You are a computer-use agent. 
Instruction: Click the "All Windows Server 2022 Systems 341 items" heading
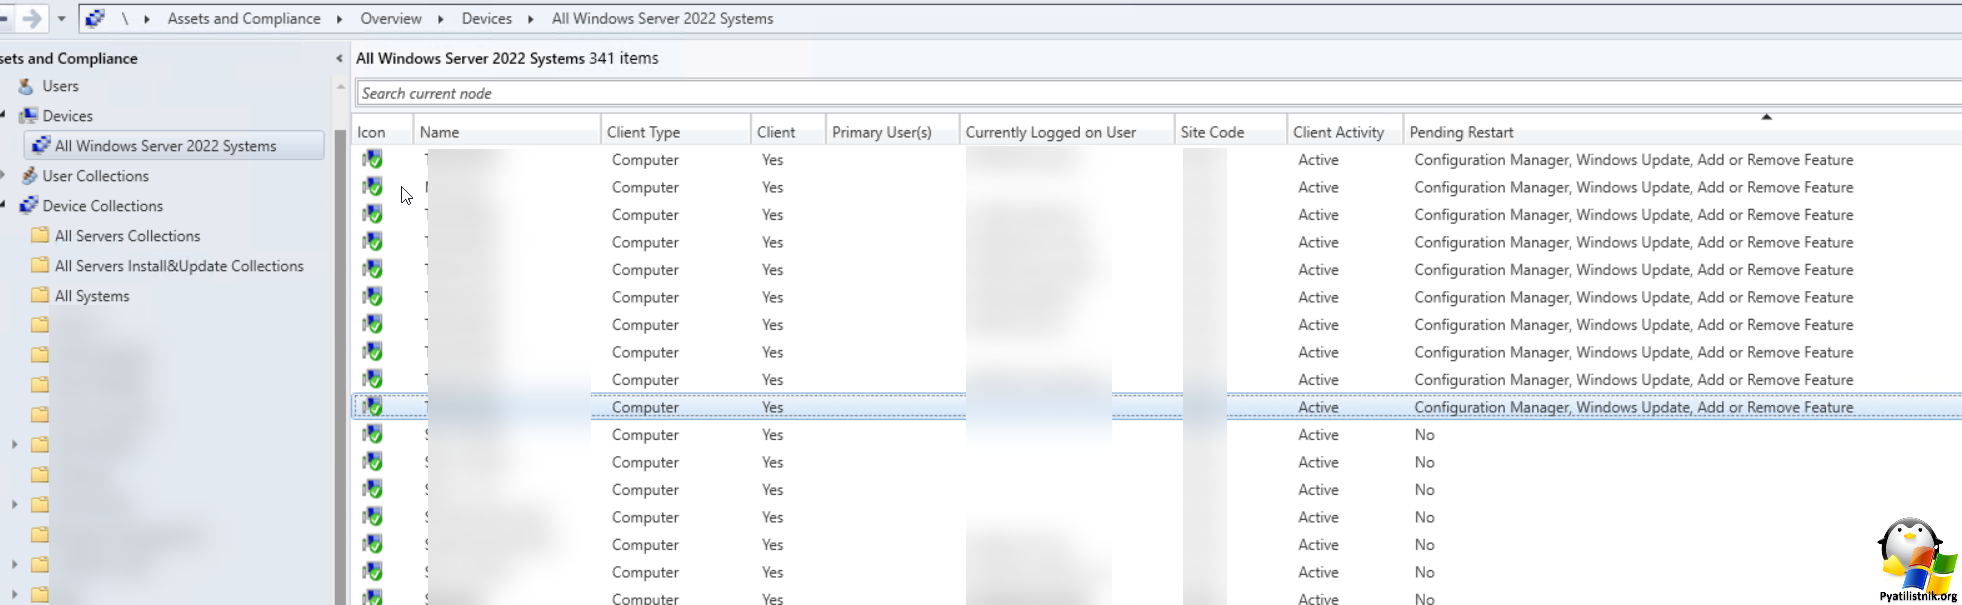(507, 58)
